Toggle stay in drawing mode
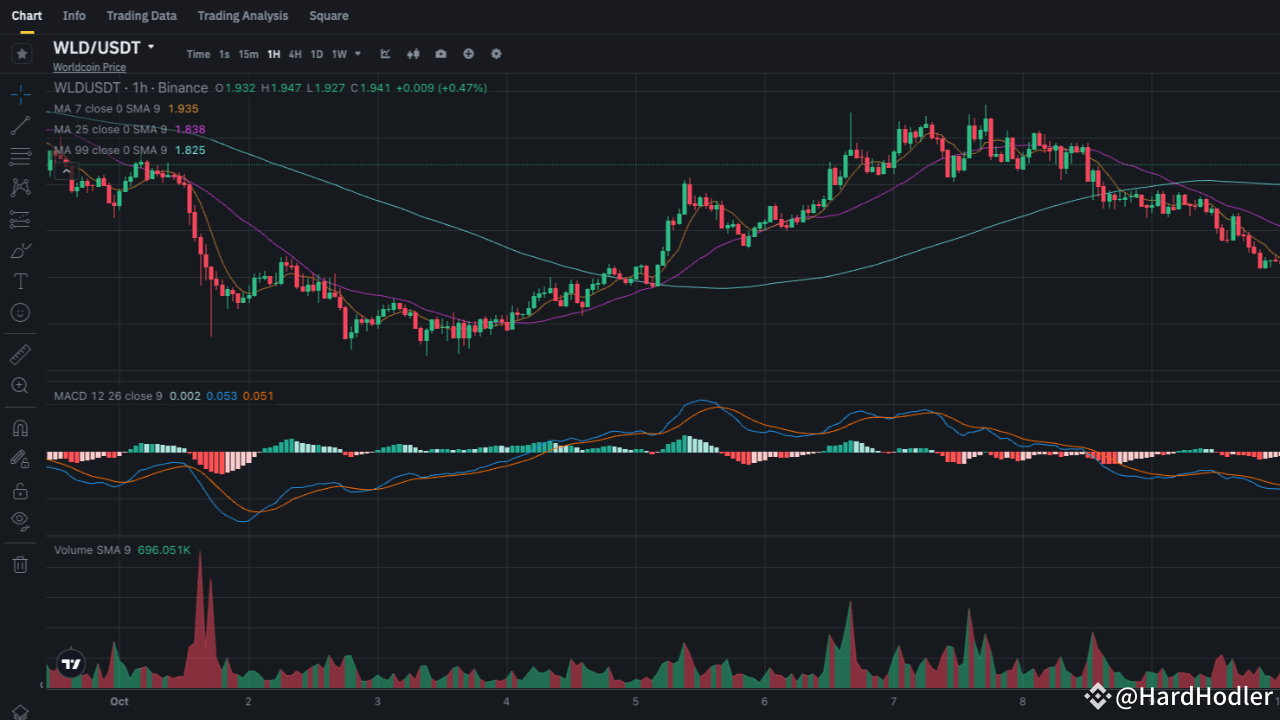The height and width of the screenshot is (720, 1280). coord(20,459)
